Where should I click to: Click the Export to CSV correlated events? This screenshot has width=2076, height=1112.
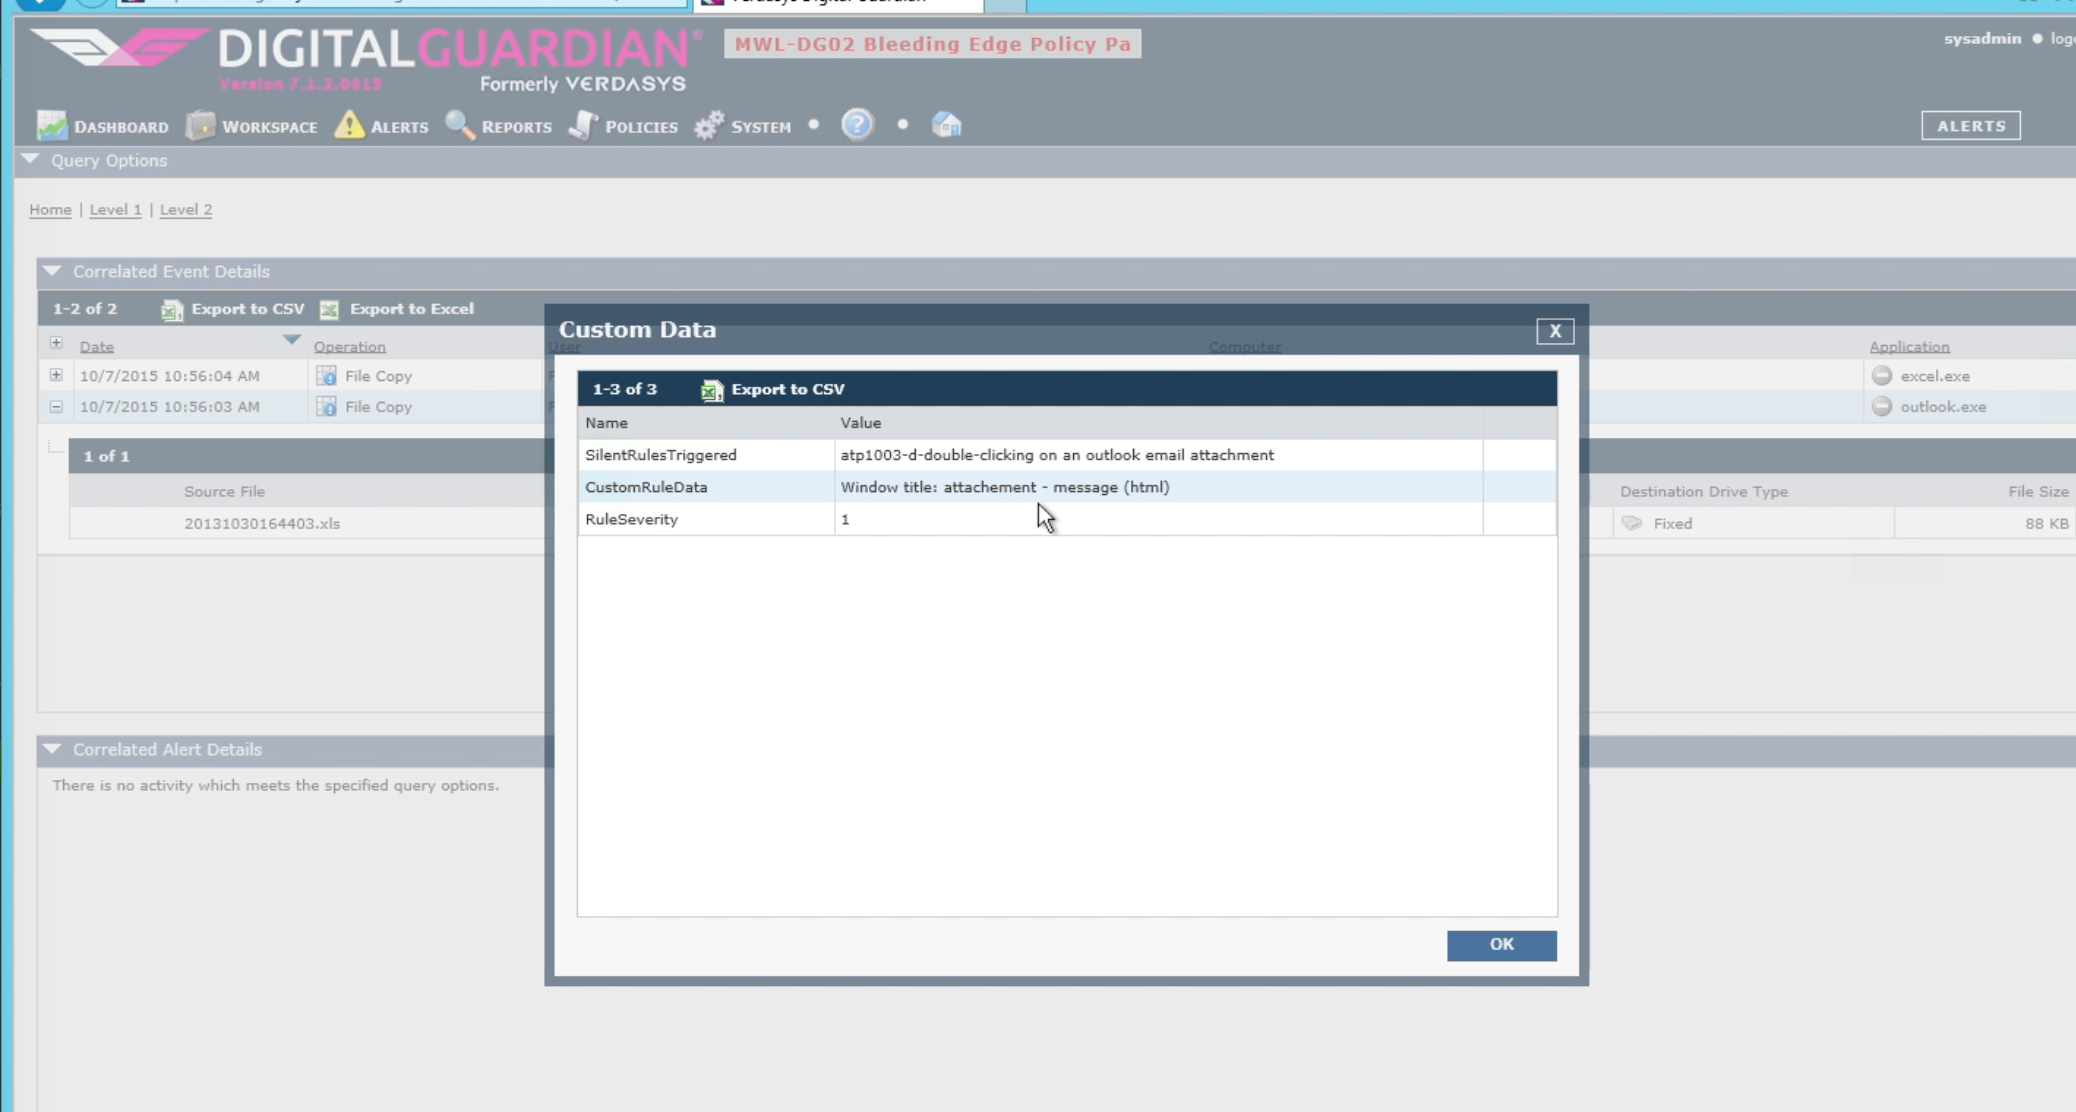pos(233,308)
